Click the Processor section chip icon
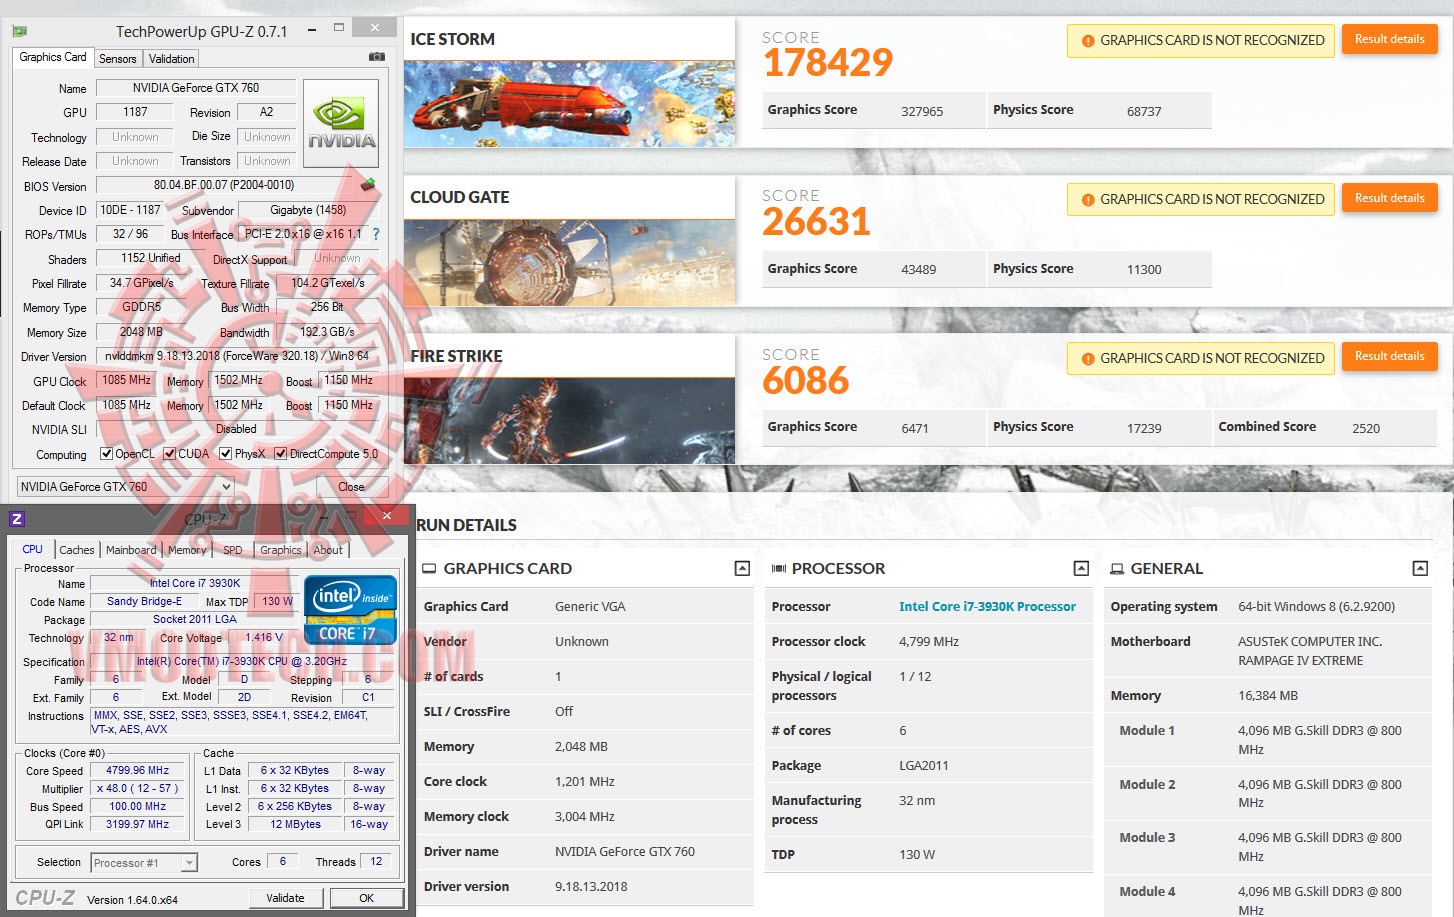The width and height of the screenshot is (1454, 917). 778,569
